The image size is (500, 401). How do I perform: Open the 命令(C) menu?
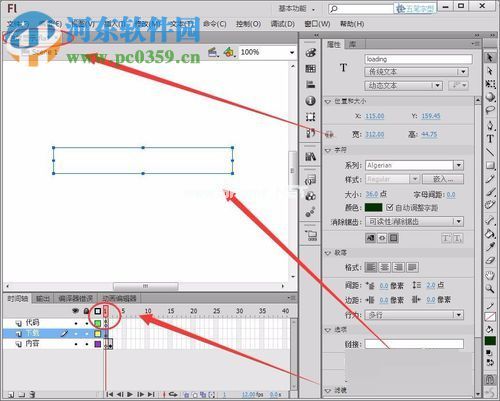(215, 24)
